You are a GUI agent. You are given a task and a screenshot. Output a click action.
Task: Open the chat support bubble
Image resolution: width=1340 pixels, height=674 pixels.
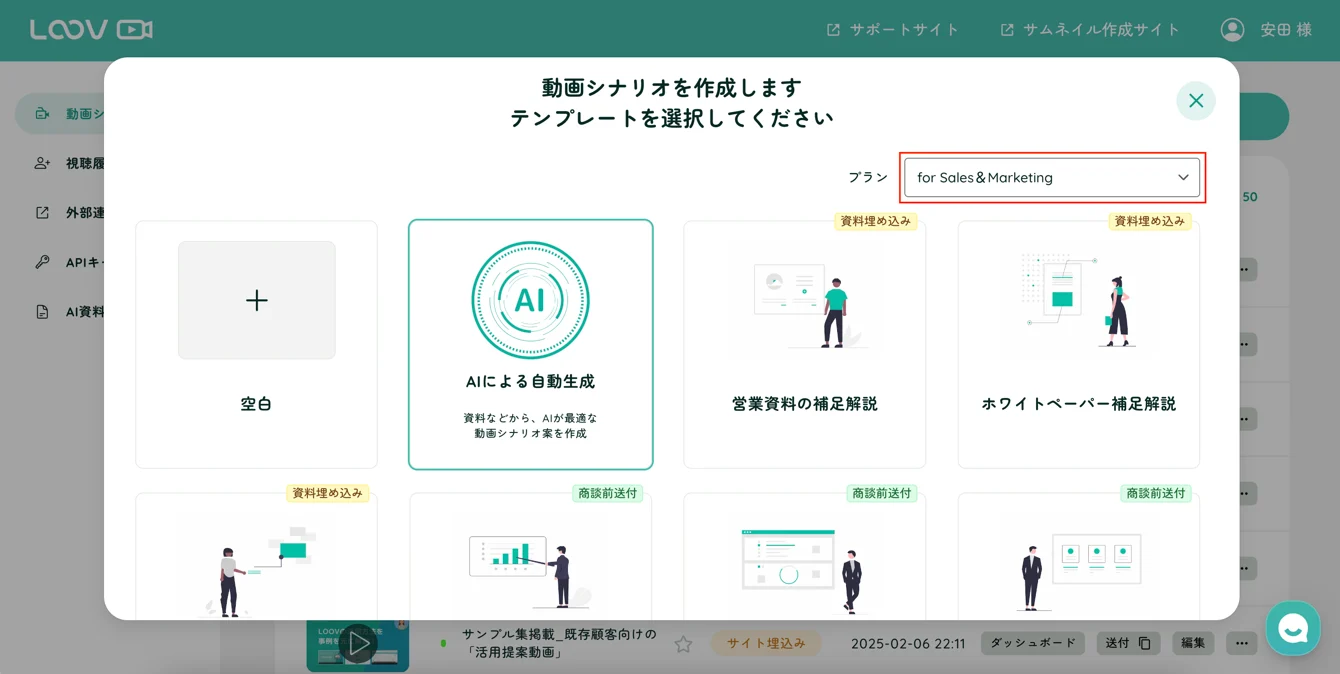click(1293, 628)
